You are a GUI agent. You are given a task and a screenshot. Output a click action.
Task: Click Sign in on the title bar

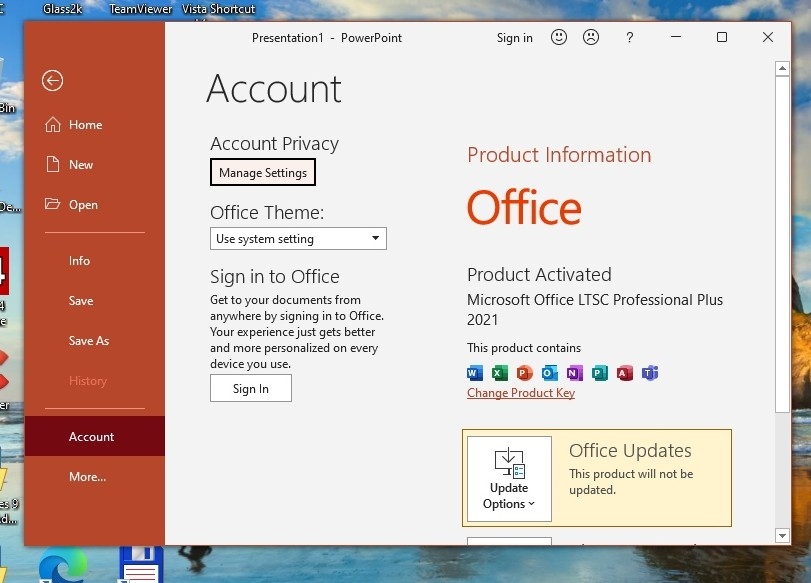click(x=514, y=38)
